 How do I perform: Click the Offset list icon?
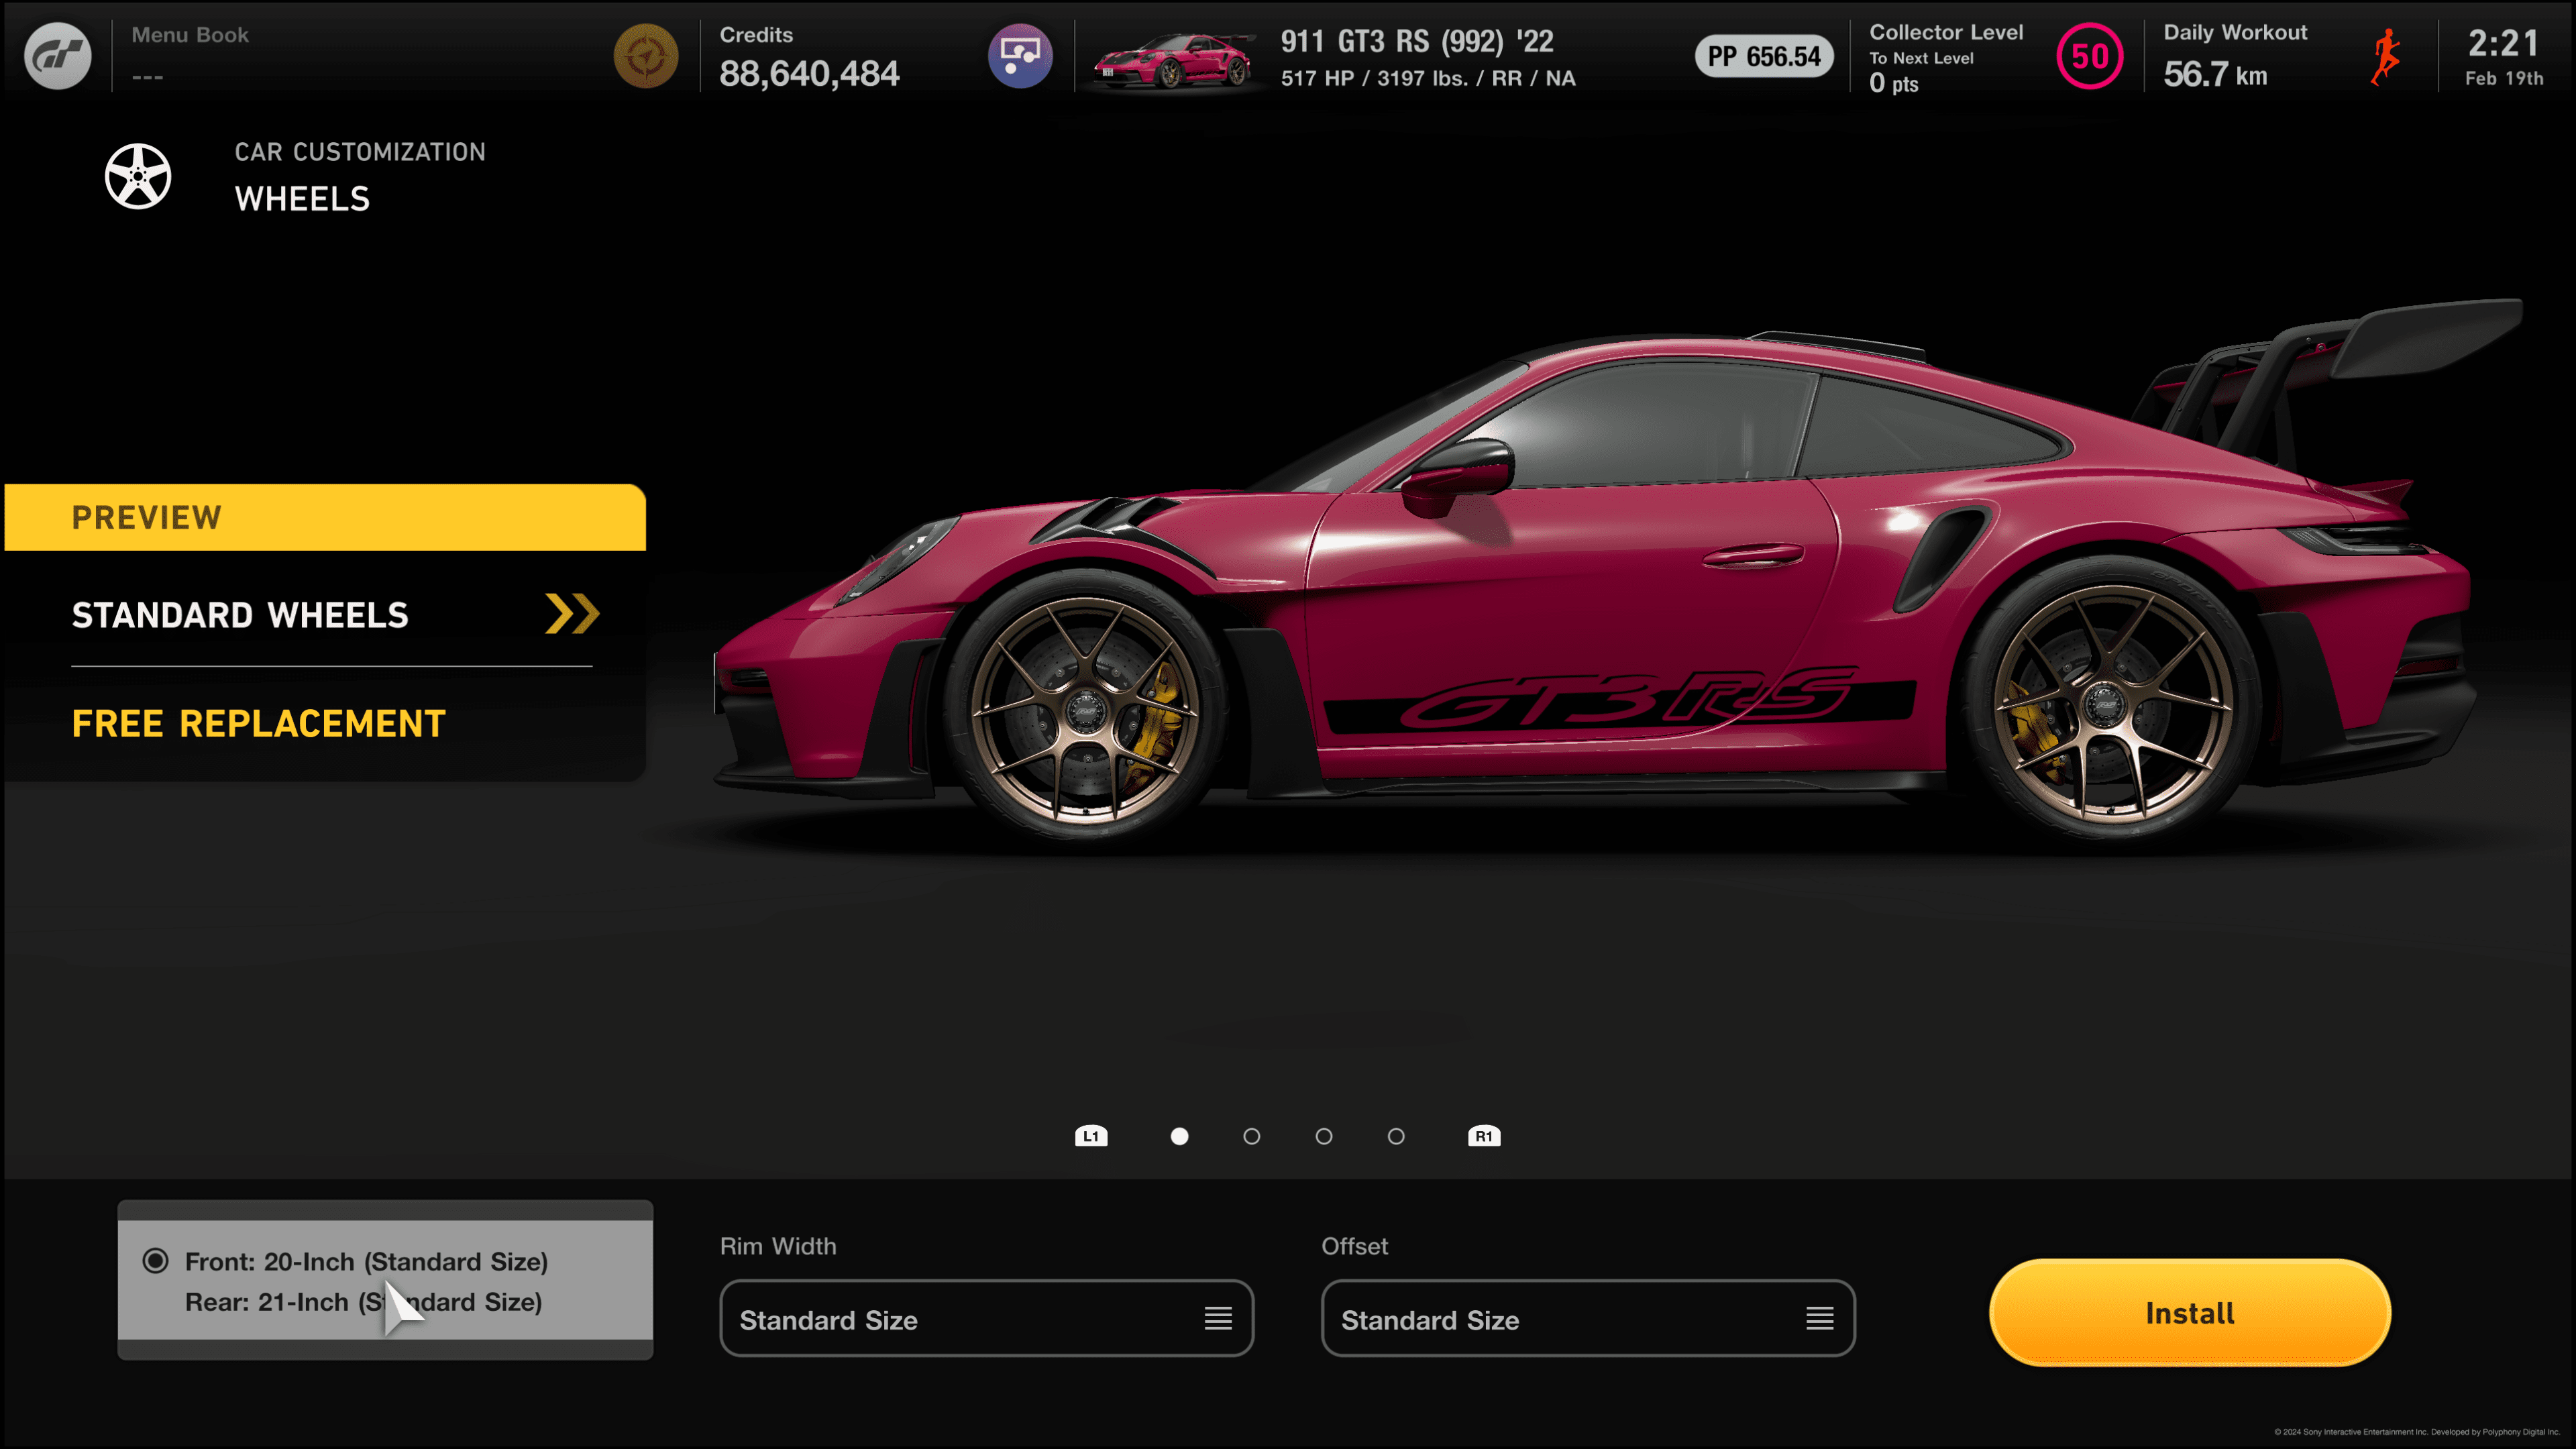pos(1820,1319)
